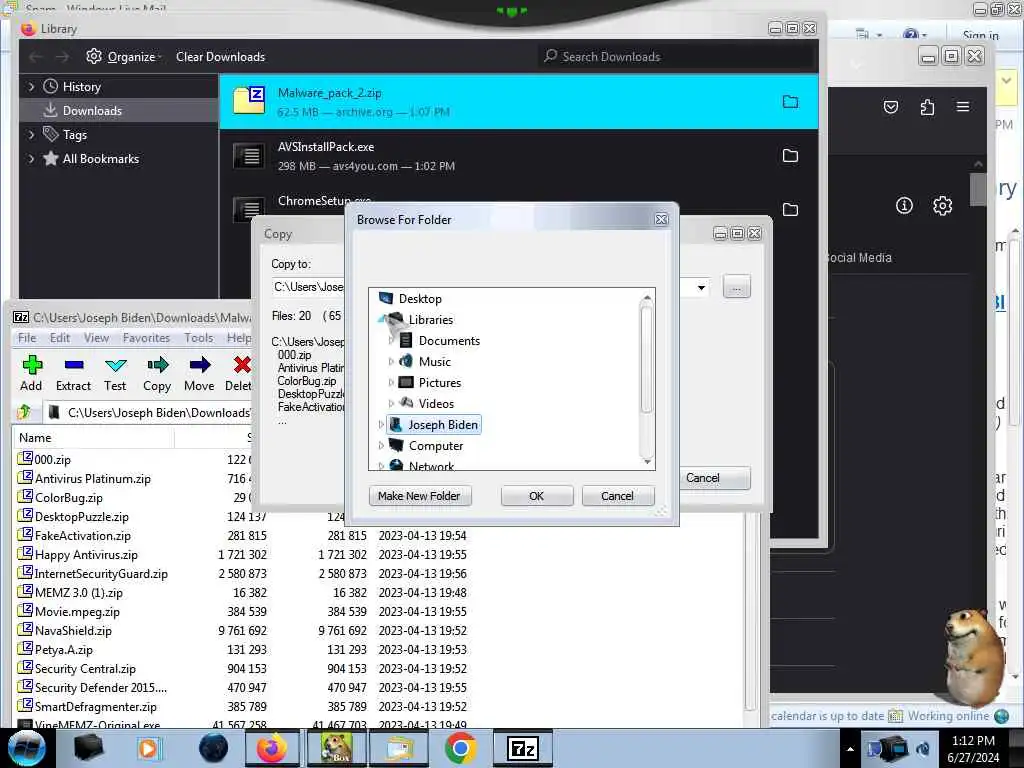Click the back arrow in Library window
Viewport: 1024px width, 768px height.
coord(36,57)
